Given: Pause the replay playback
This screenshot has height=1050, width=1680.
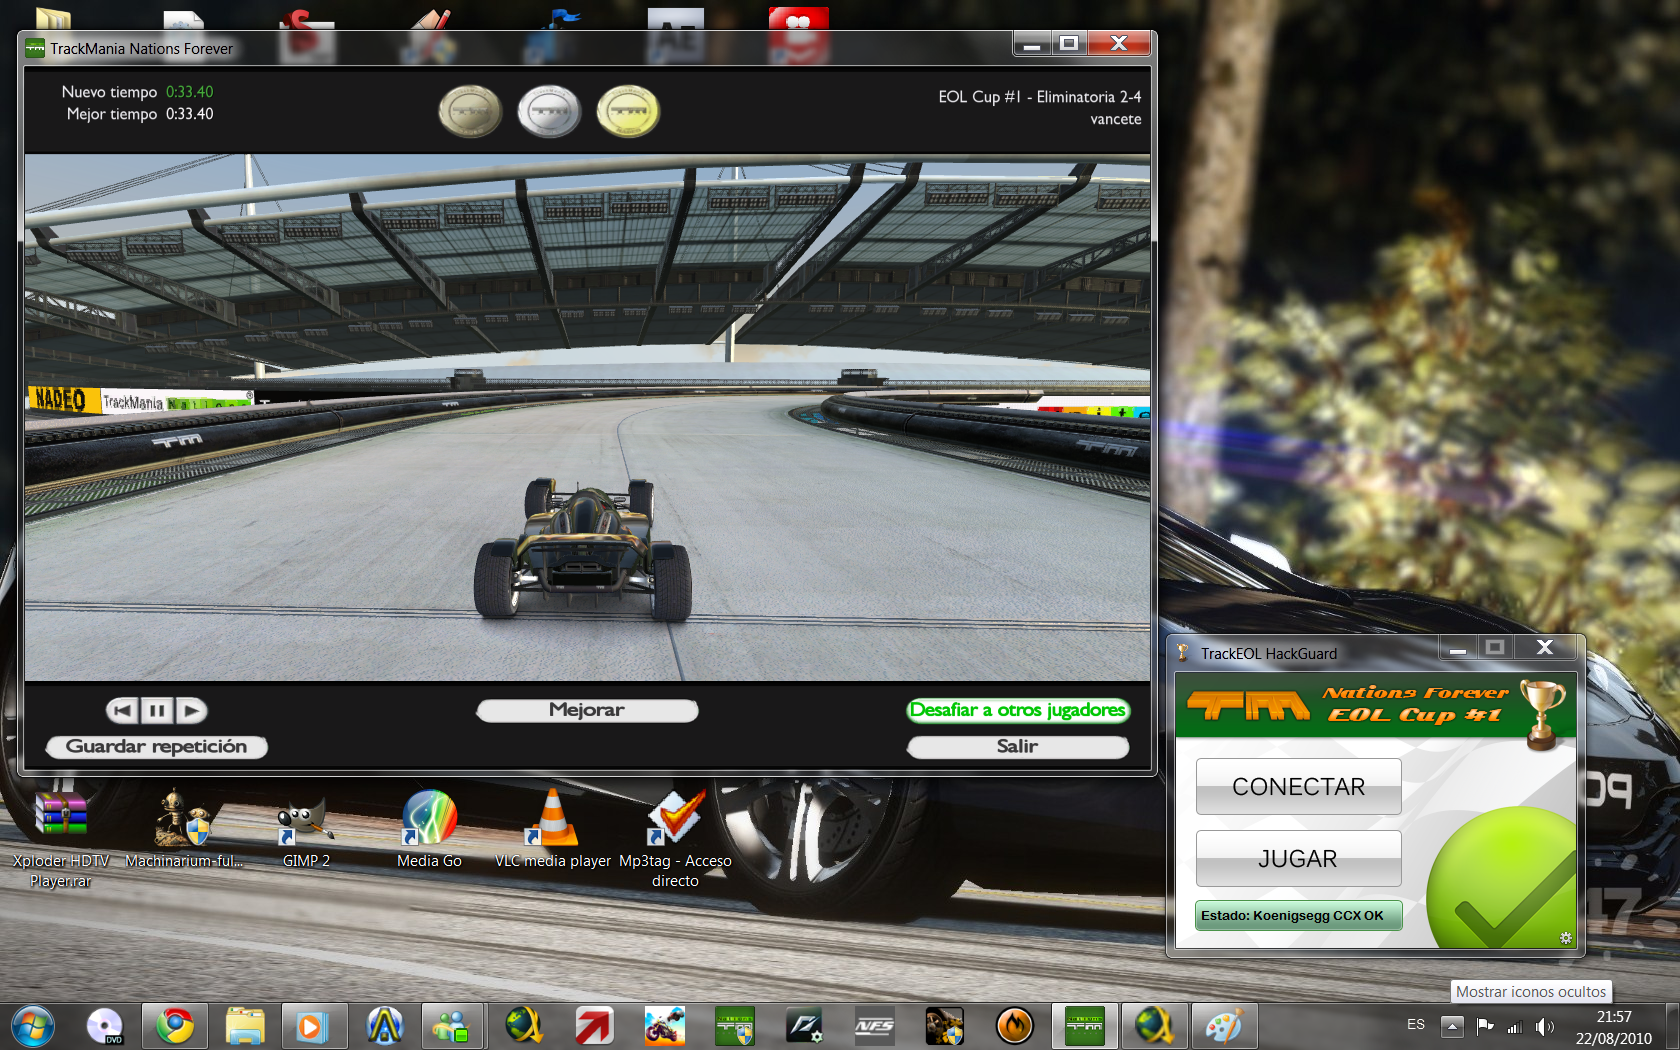Looking at the screenshot, I should click(x=157, y=711).
